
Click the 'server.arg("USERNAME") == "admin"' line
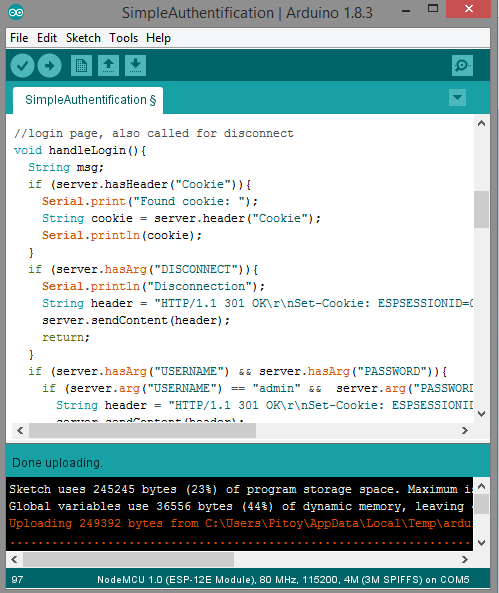point(257,389)
